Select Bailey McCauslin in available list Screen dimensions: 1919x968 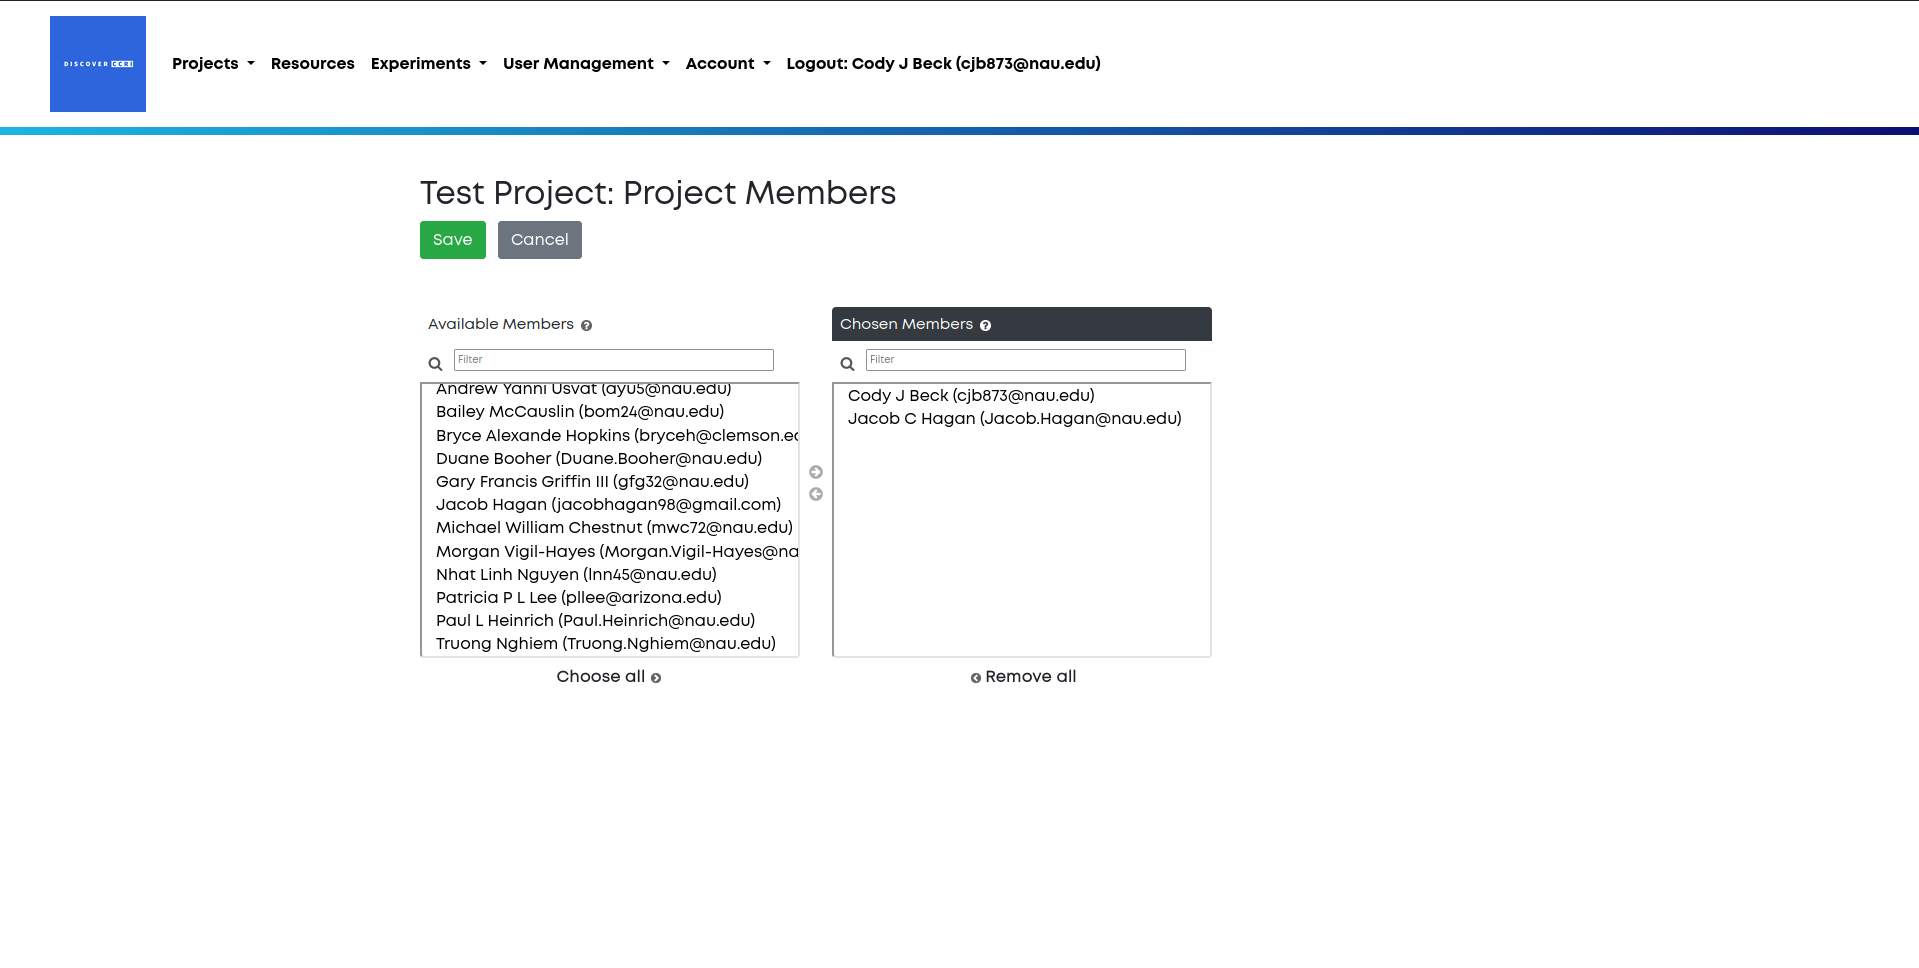click(610, 412)
